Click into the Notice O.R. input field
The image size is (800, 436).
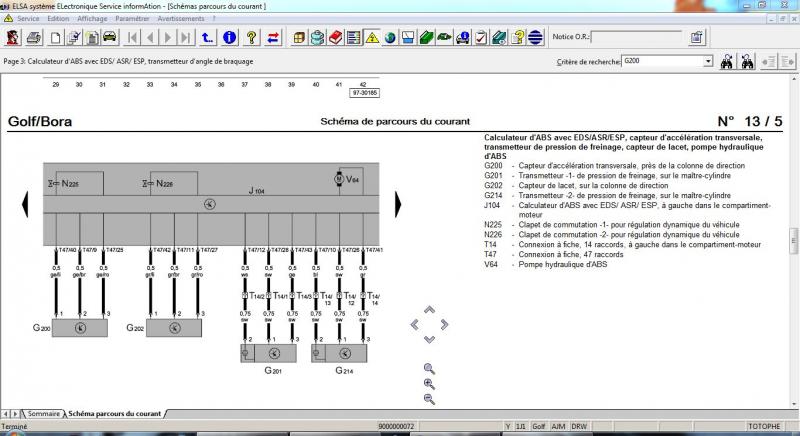pos(636,37)
